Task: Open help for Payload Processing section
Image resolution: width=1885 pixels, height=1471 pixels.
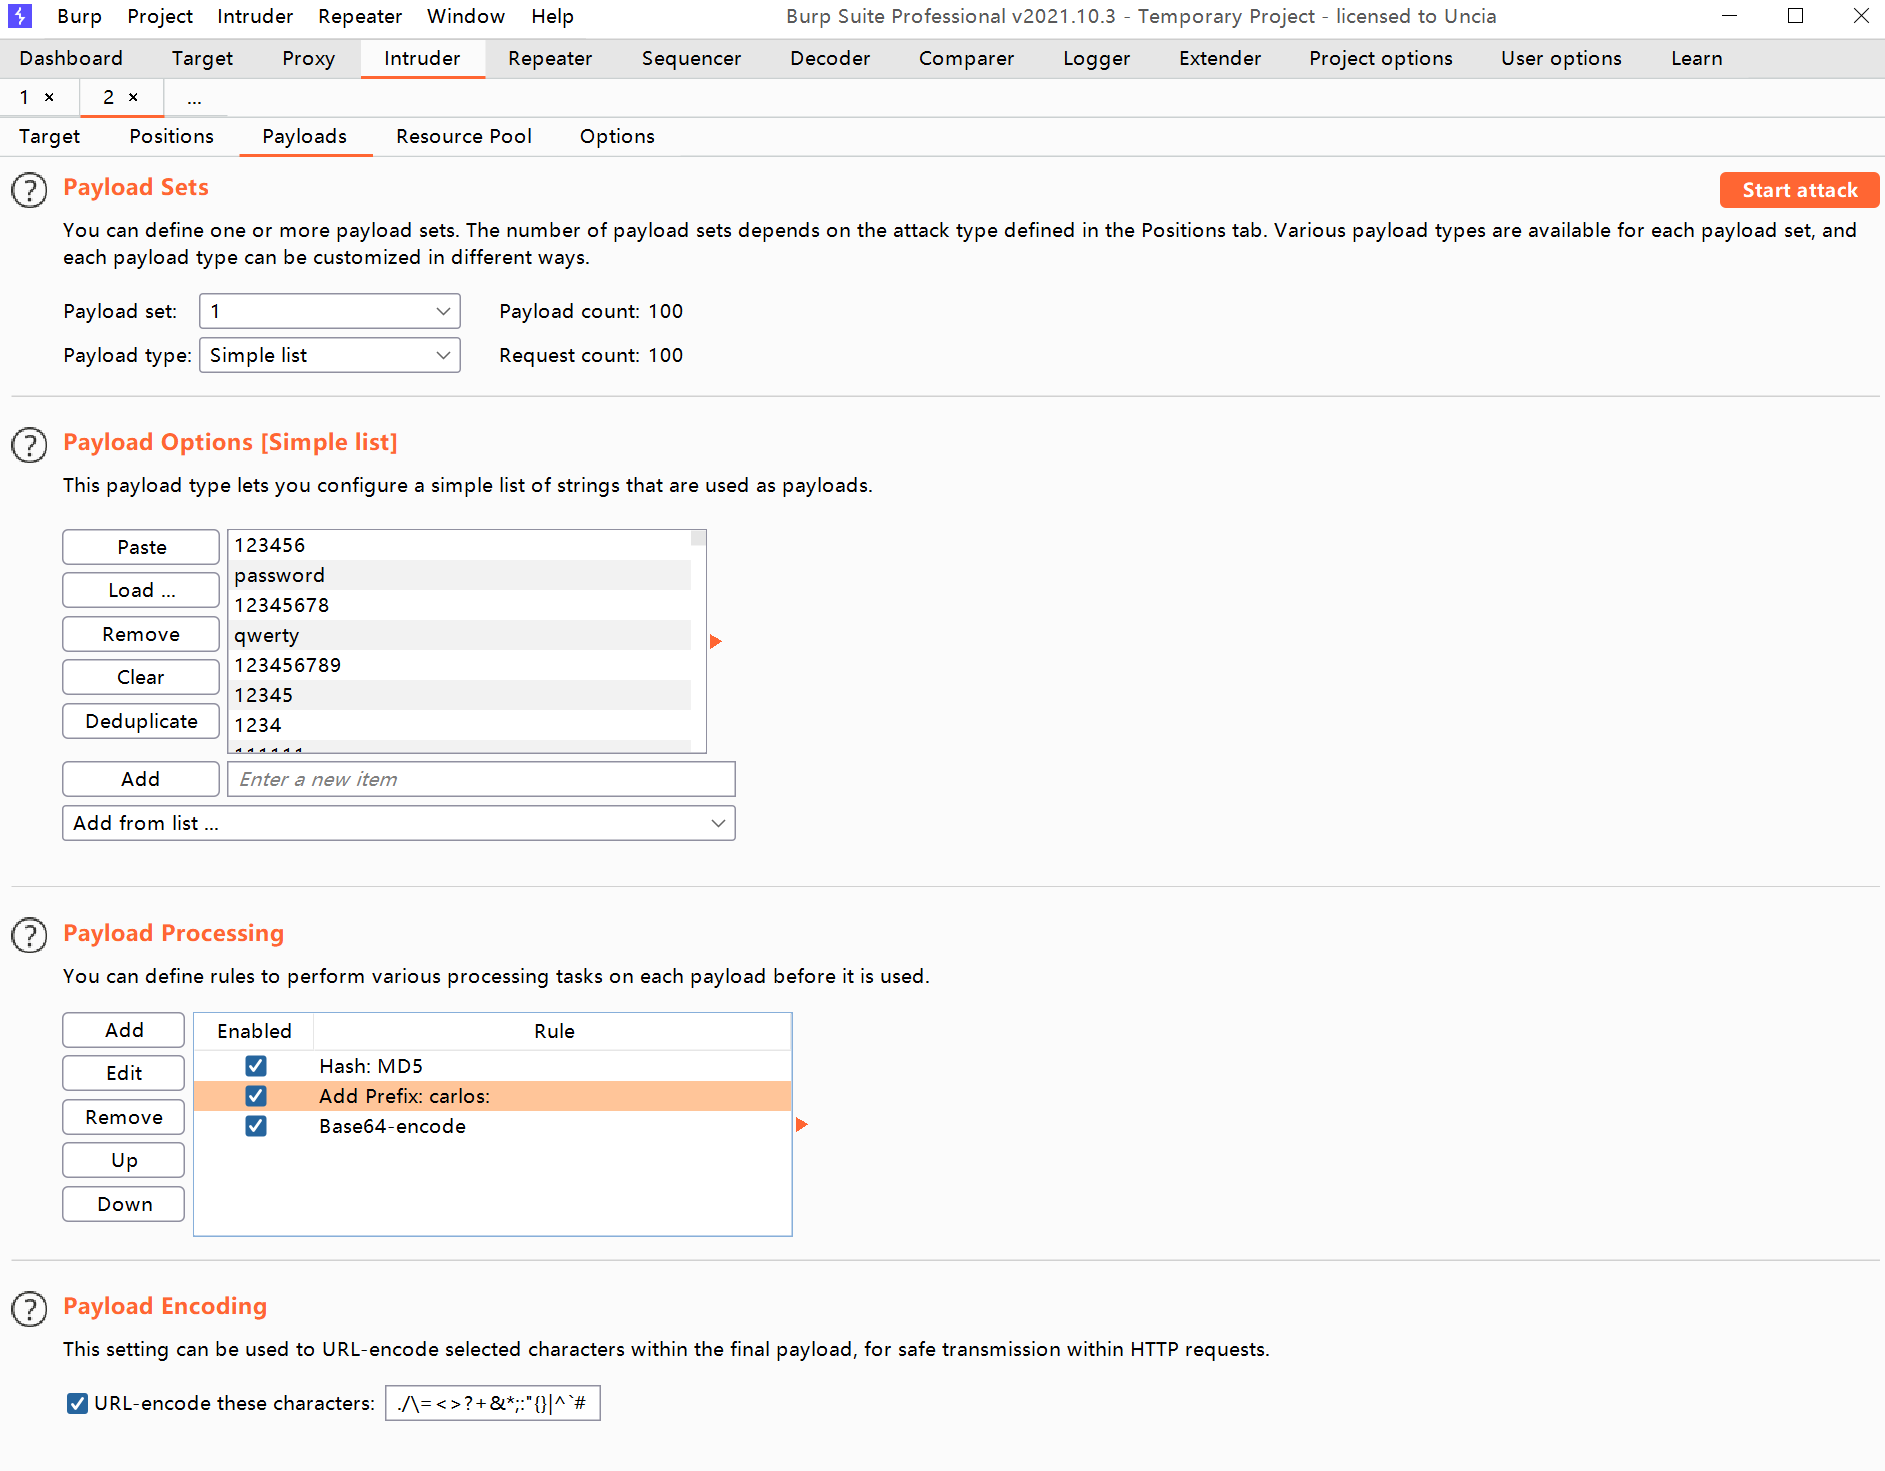Action: point(29,936)
